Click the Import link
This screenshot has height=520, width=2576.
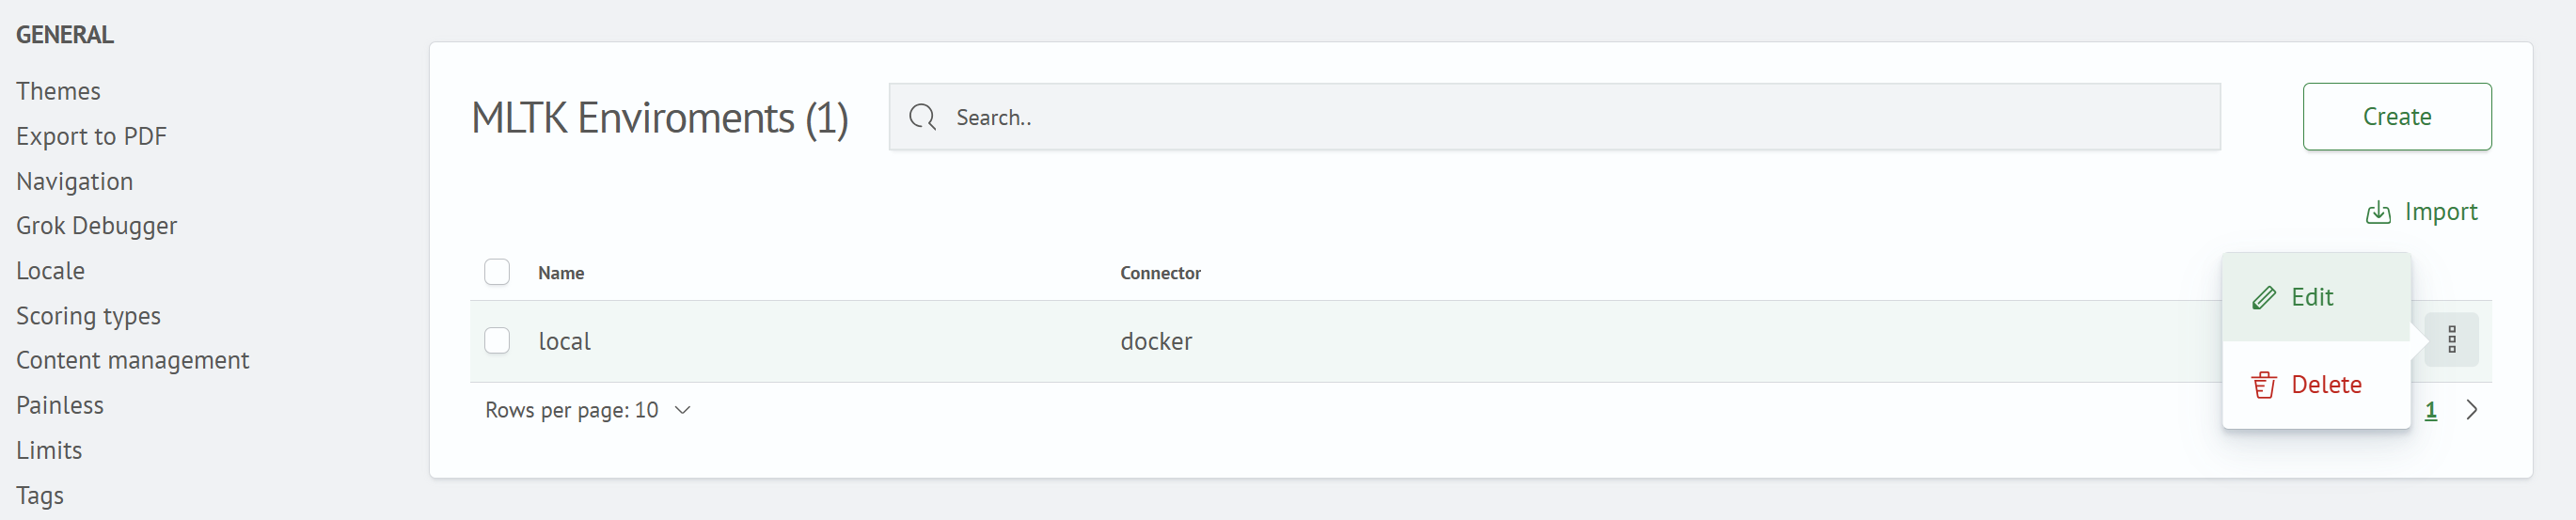pyautogui.click(x=2440, y=212)
